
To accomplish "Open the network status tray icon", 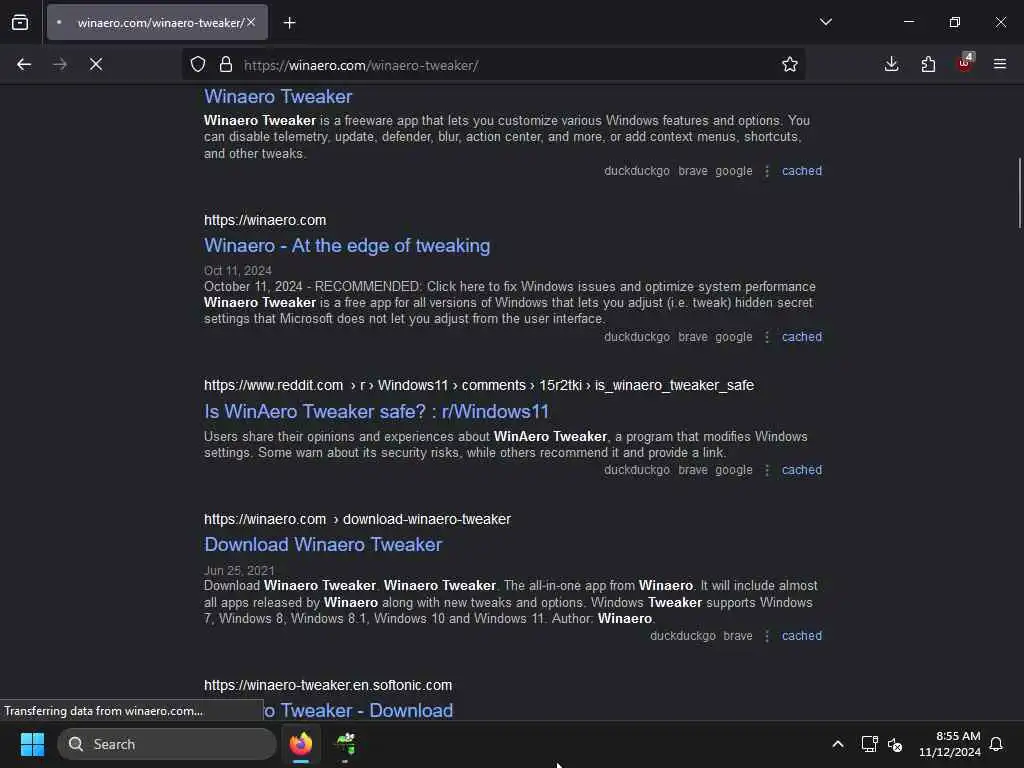I will pyautogui.click(x=869, y=744).
